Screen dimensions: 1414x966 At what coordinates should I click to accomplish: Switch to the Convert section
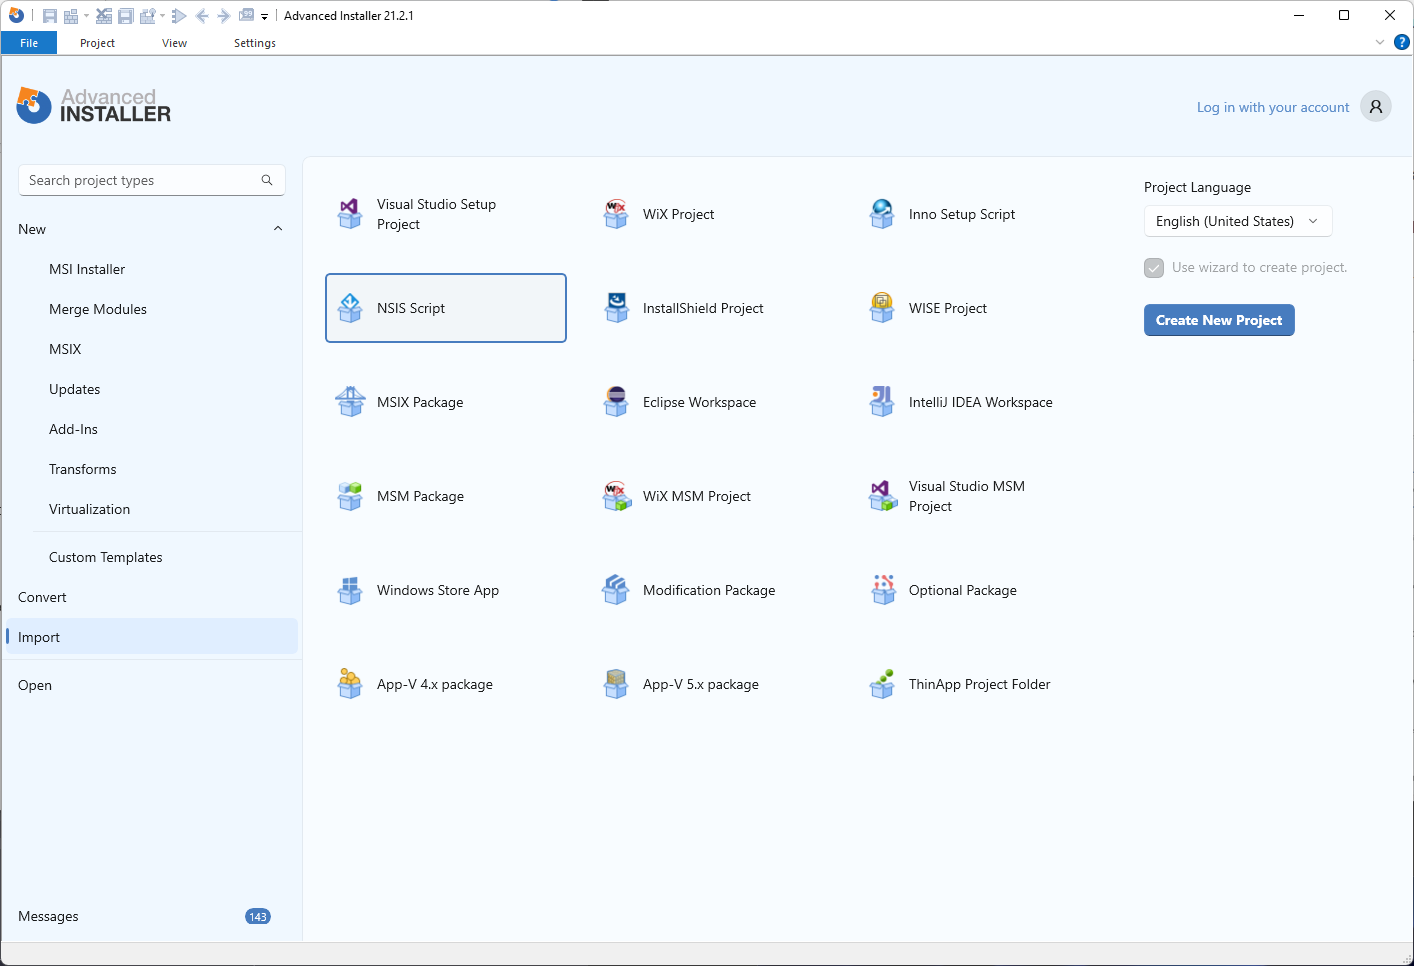[42, 597]
